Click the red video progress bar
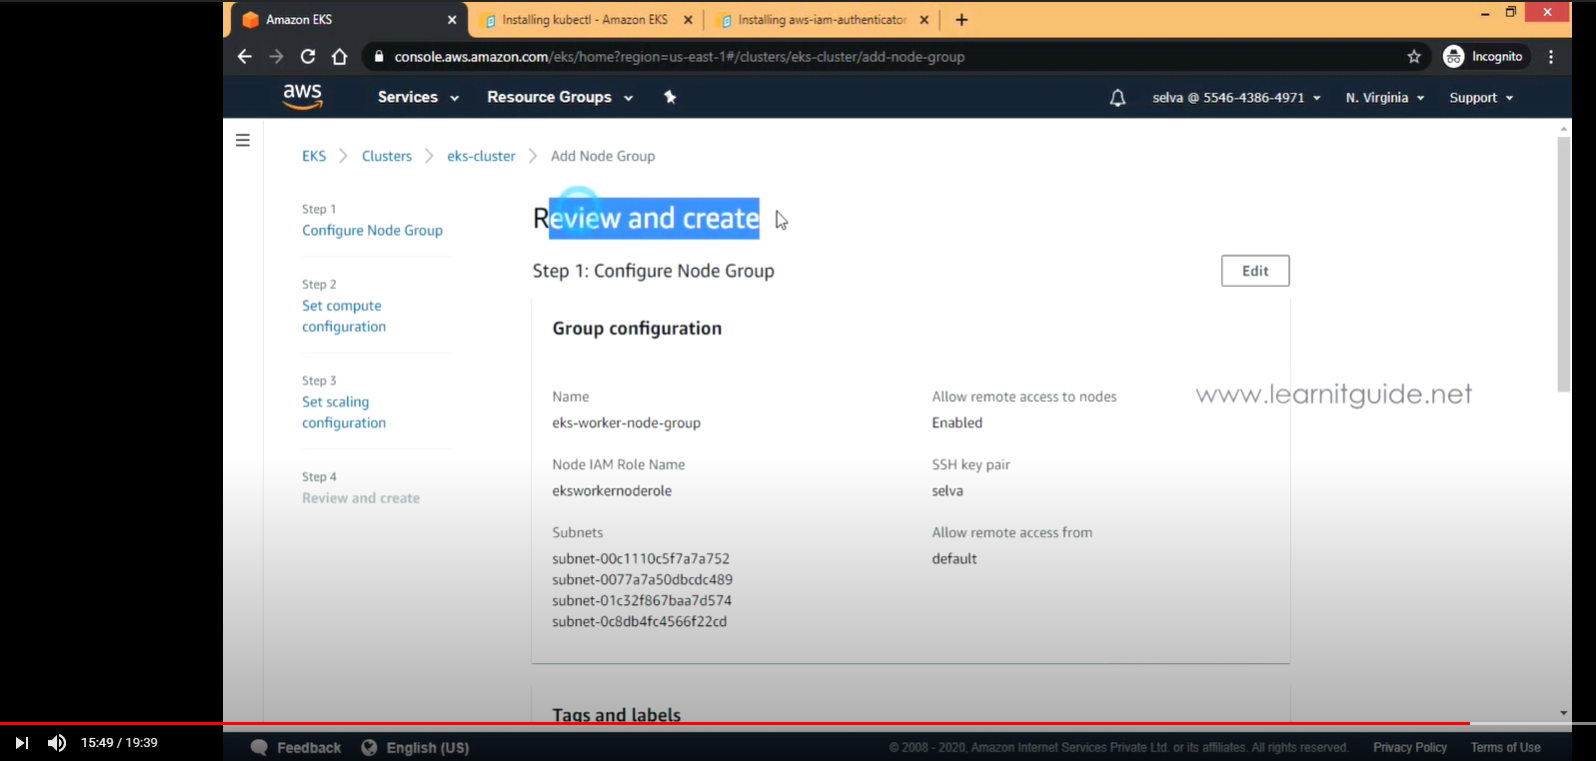Viewport: 1596px width, 761px height. 735,723
